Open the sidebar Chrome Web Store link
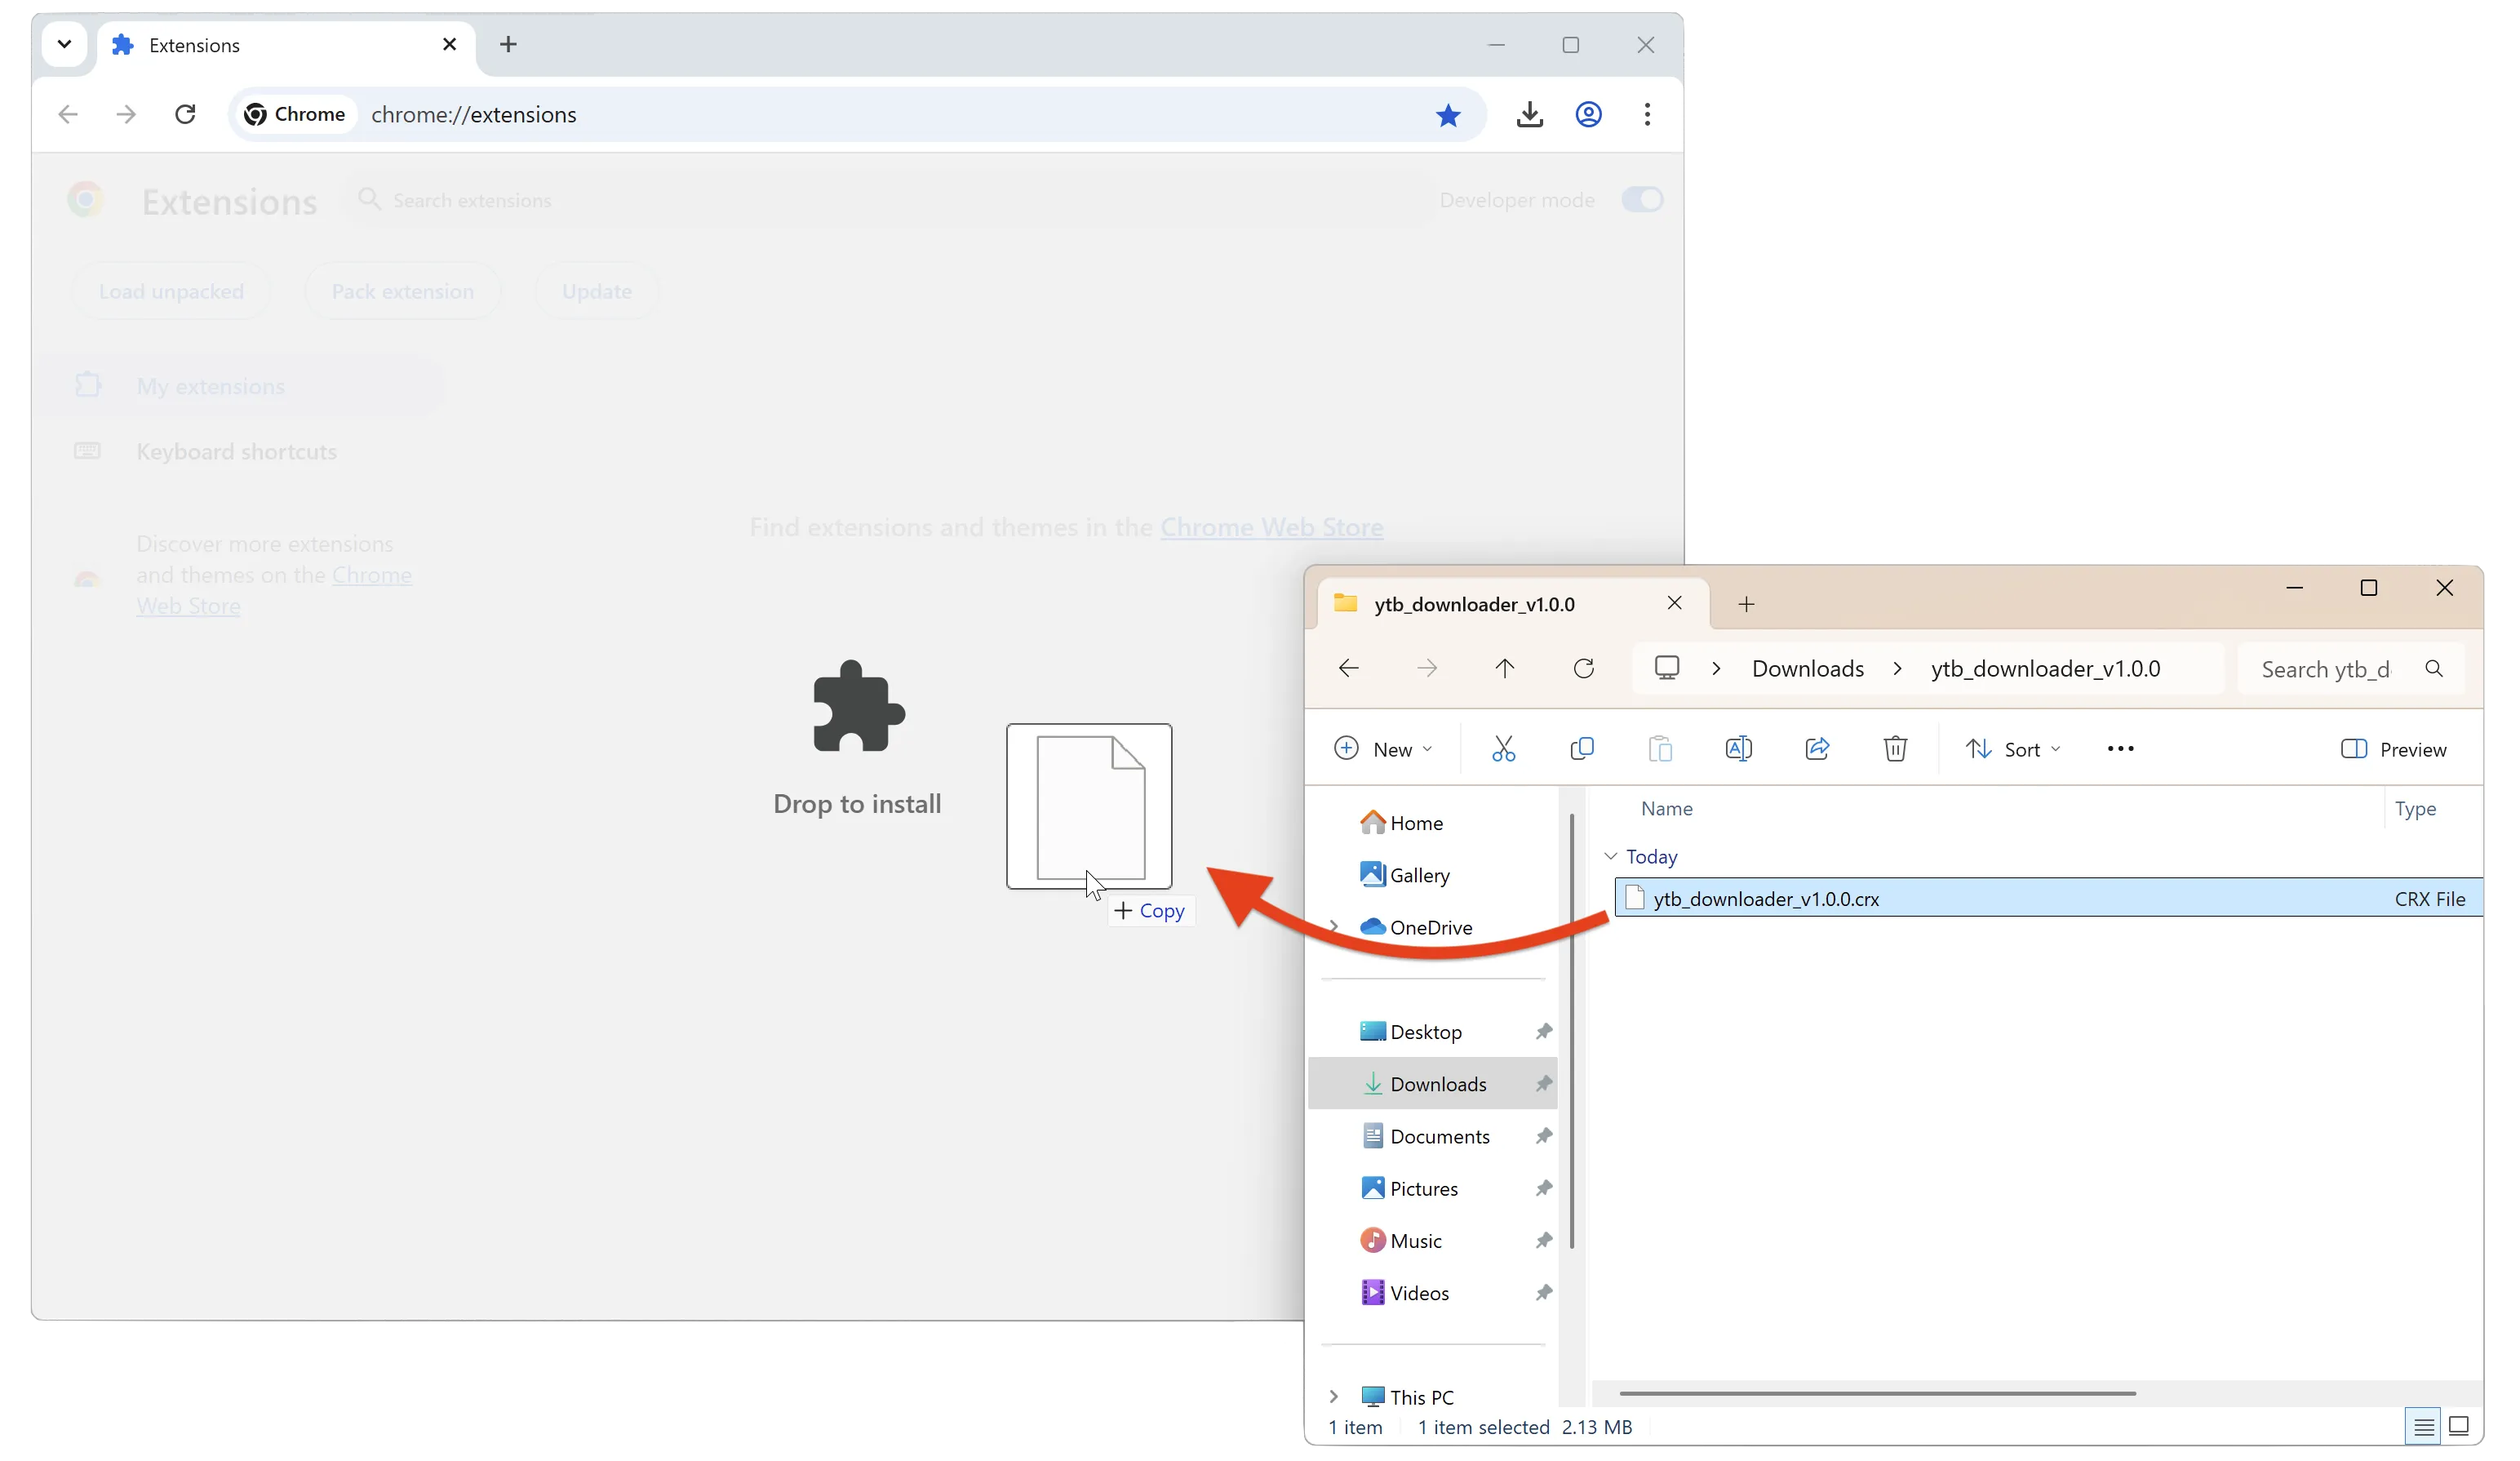This screenshot has width=2520, height=1461. pos(274,590)
